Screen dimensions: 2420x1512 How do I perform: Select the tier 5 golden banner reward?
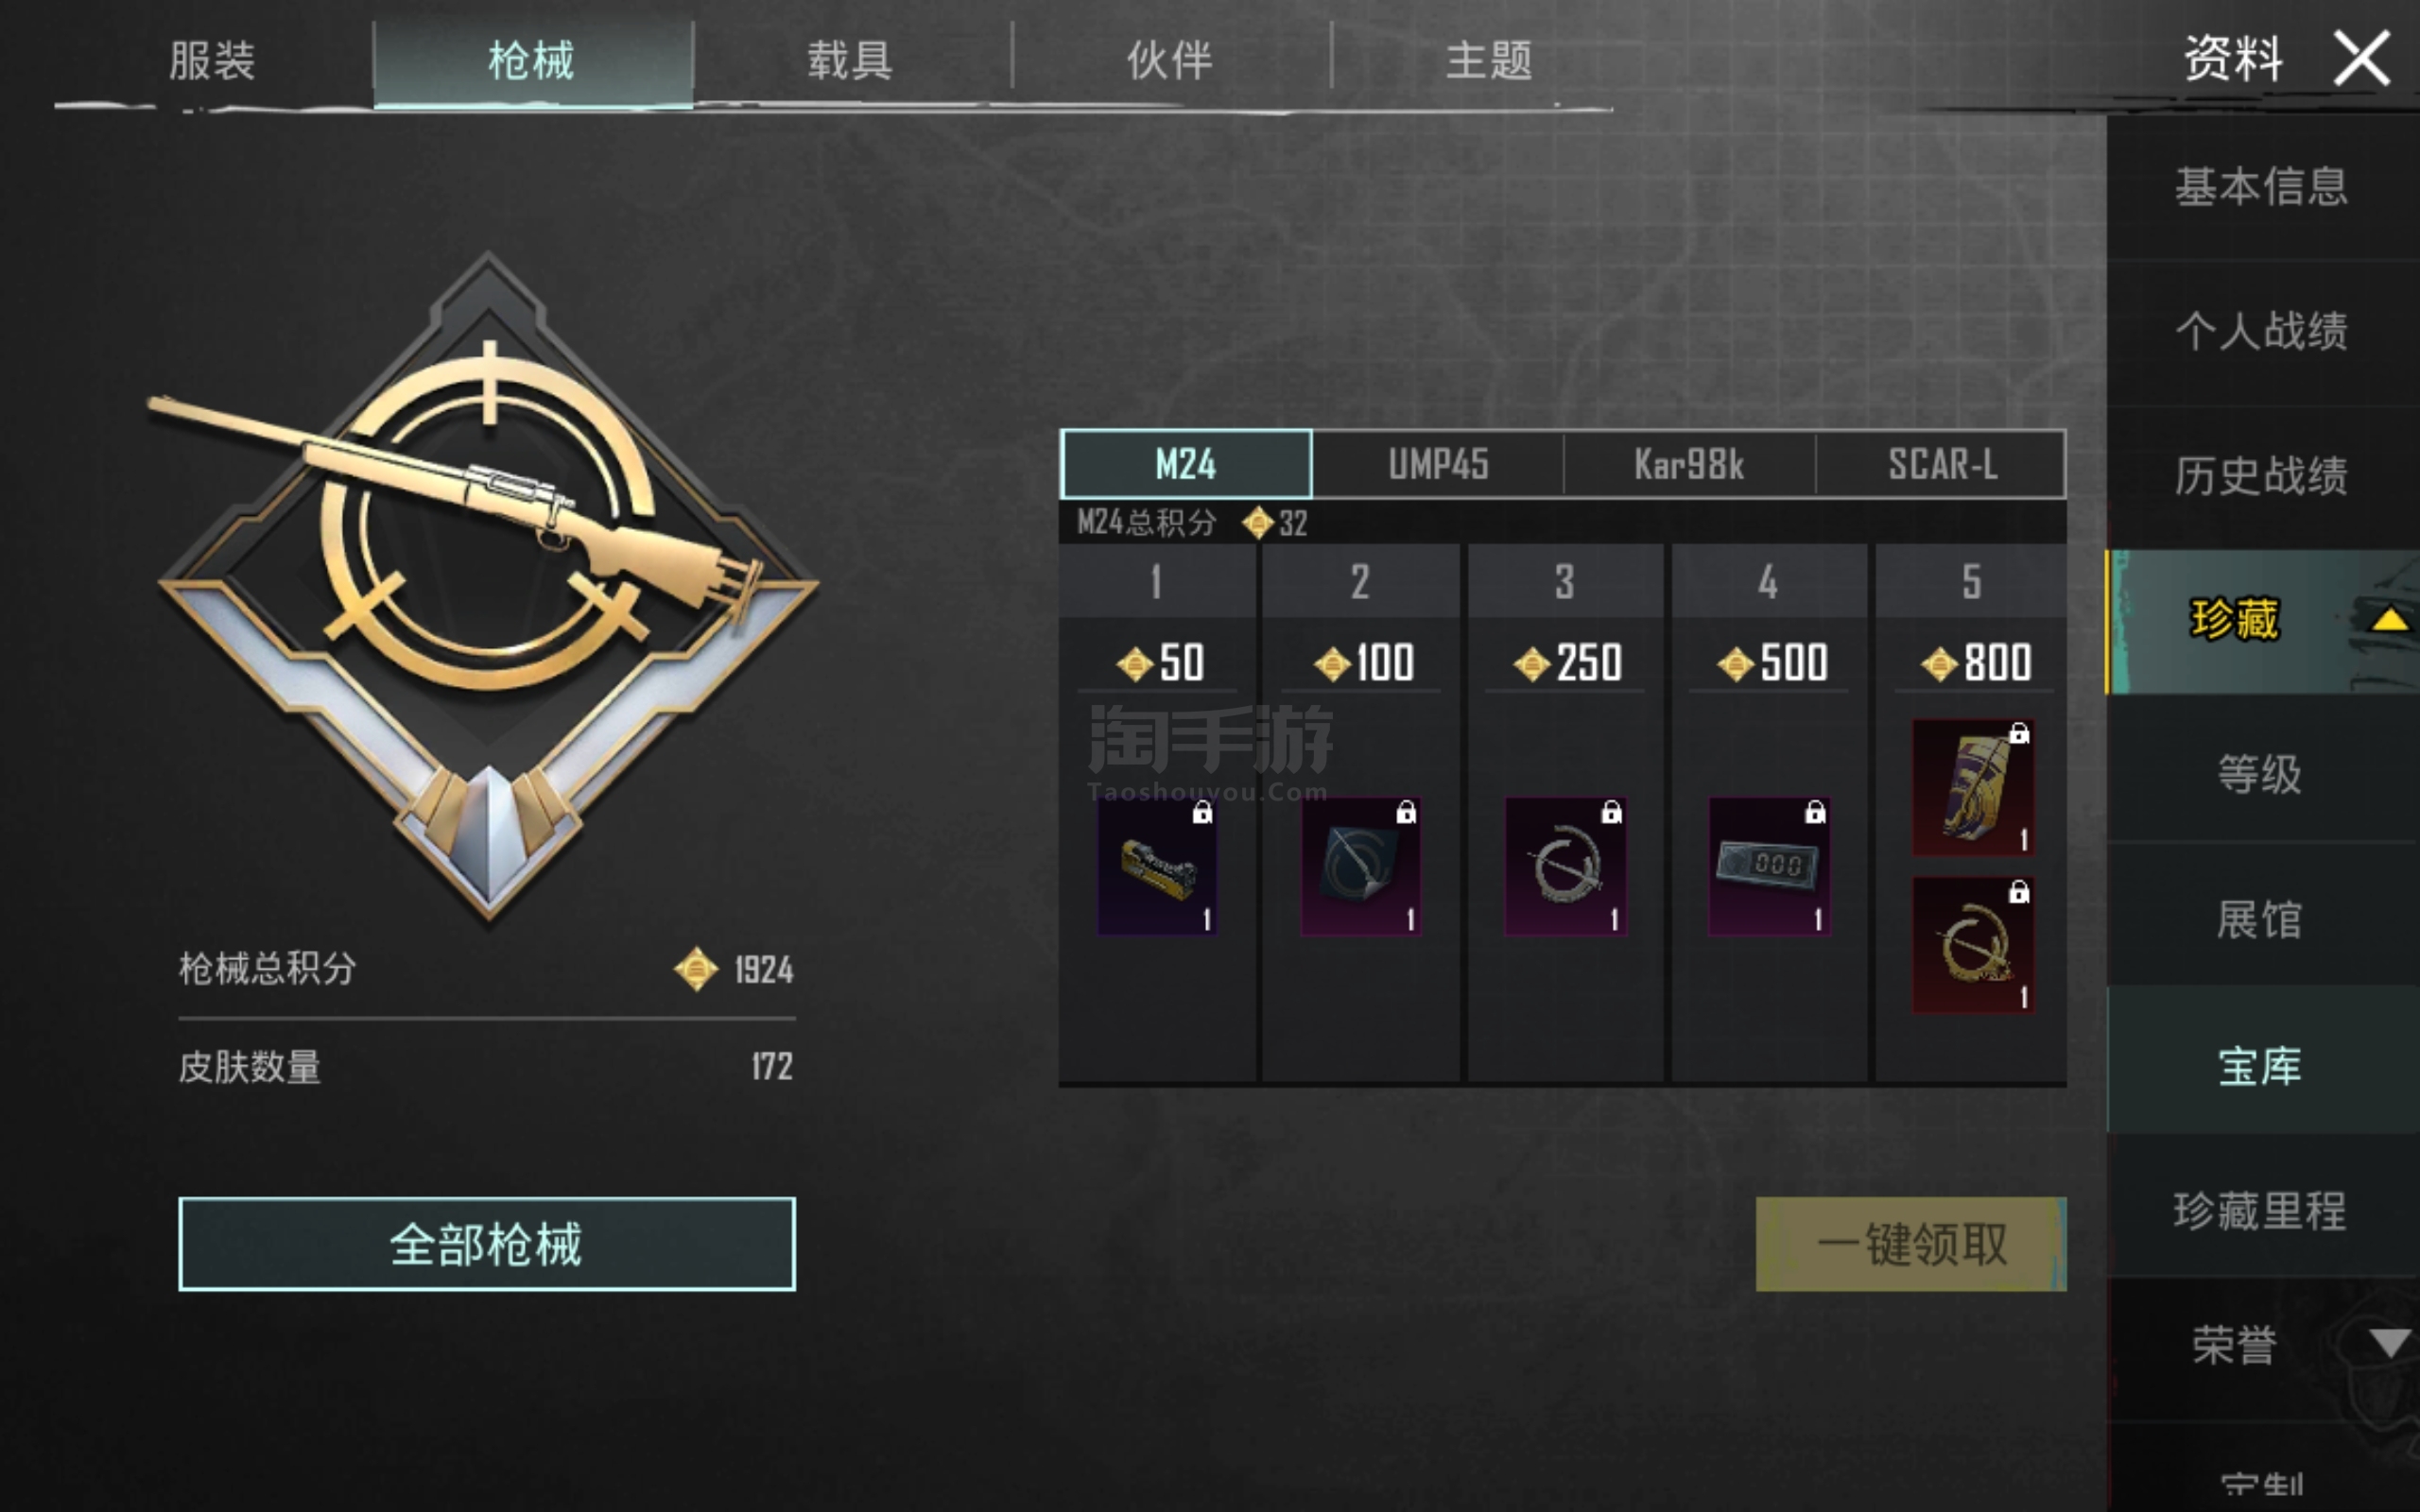(x=1973, y=787)
